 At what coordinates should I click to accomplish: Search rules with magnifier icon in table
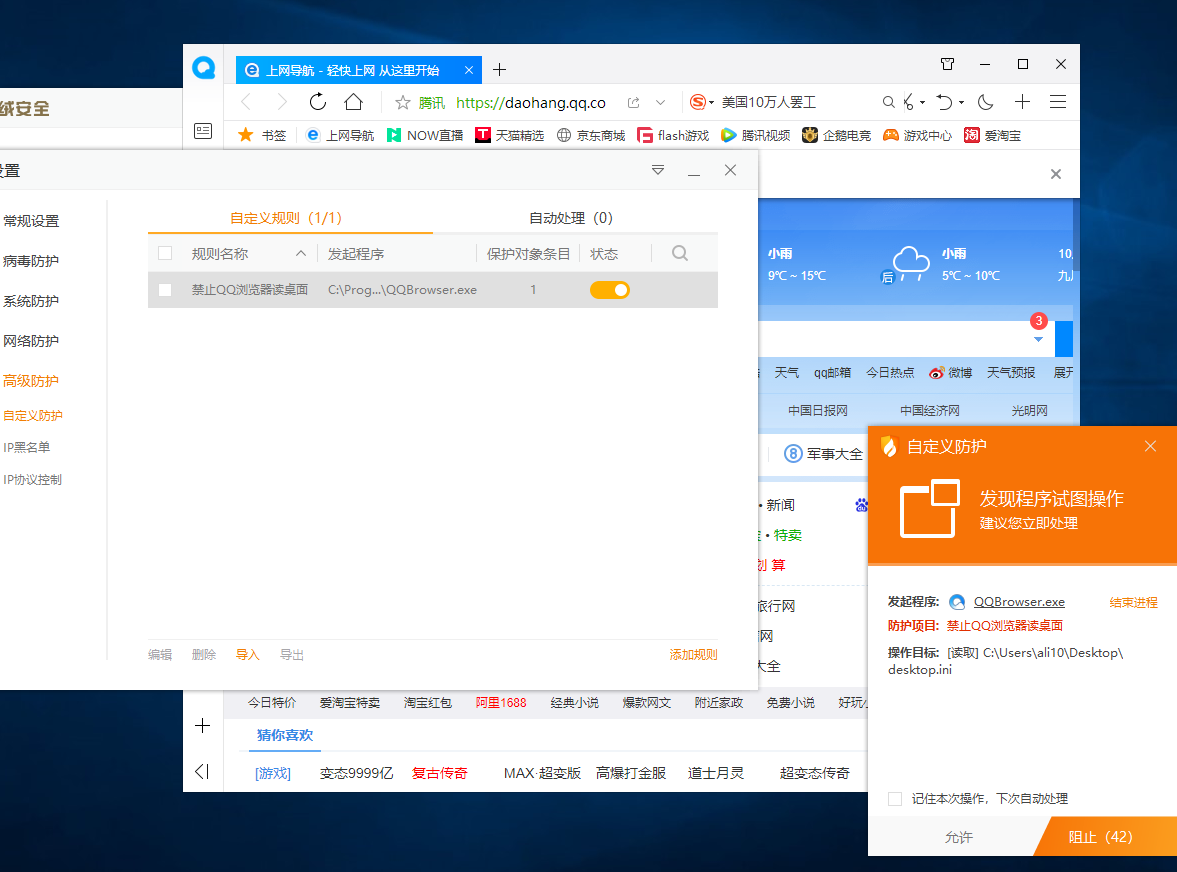pos(680,254)
